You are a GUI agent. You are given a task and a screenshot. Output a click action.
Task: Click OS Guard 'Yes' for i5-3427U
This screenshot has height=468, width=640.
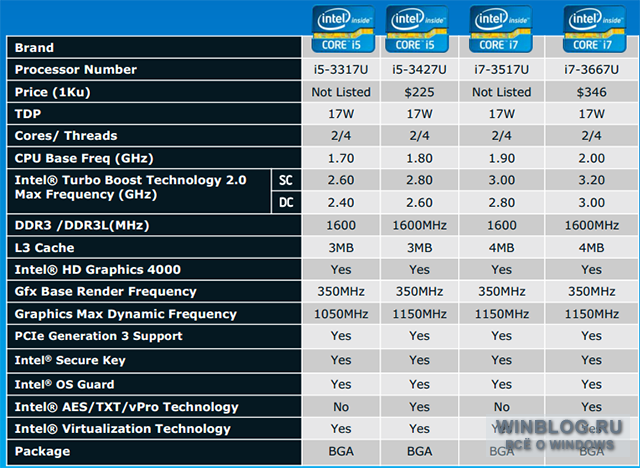click(419, 384)
